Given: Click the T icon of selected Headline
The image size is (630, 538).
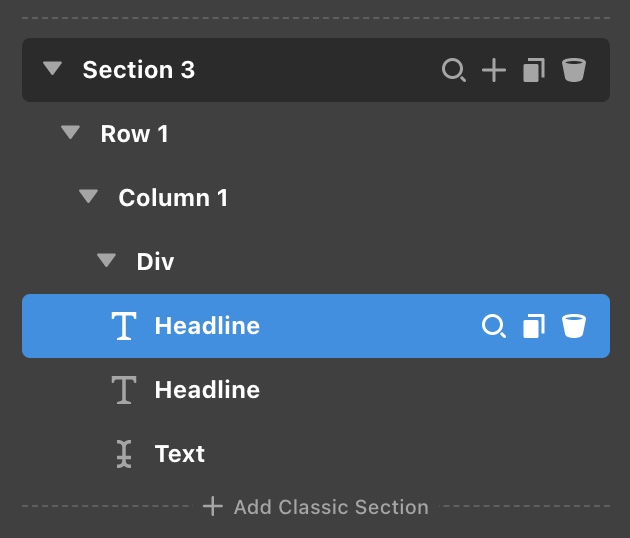Looking at the screenshot, I should click(x=124, y=326).
